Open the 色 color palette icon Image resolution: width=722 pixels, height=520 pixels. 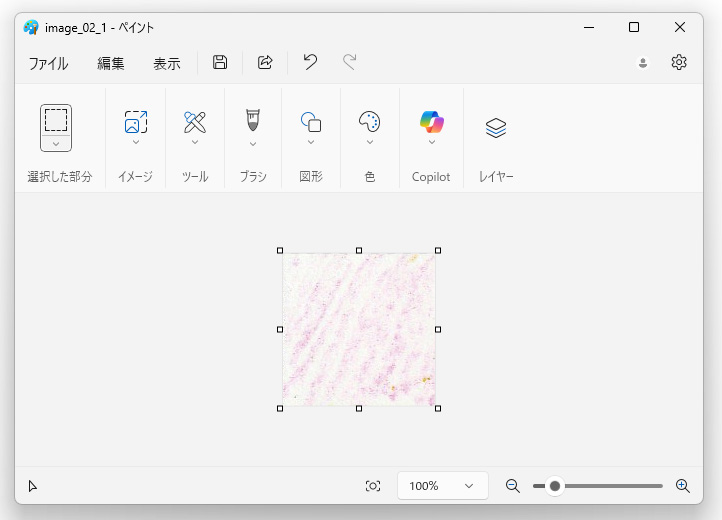coord(369,122)
